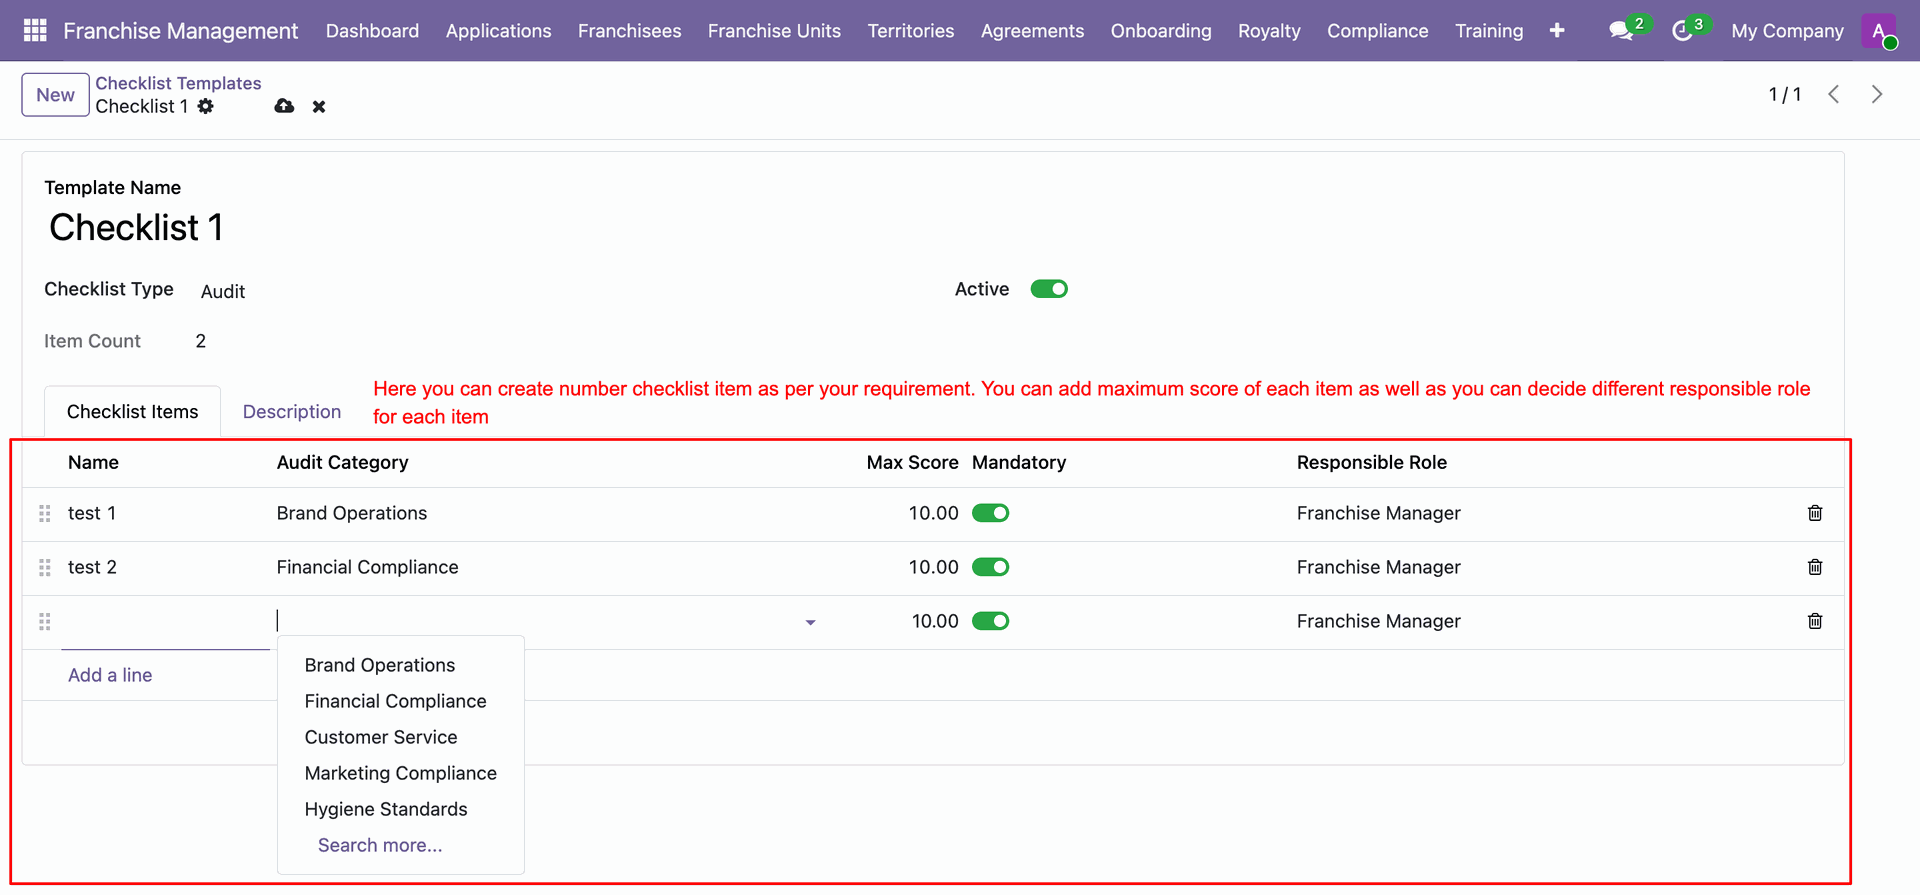Open the Training menu
Image resolution: width=1920 pixels, height=895 pixels.
[1489, 31]
